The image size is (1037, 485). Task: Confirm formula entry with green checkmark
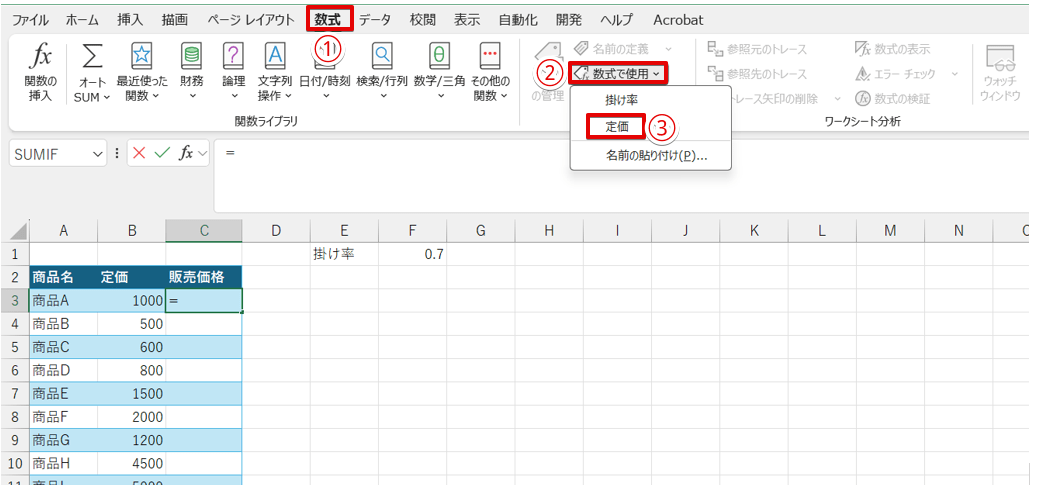point(162,154)
